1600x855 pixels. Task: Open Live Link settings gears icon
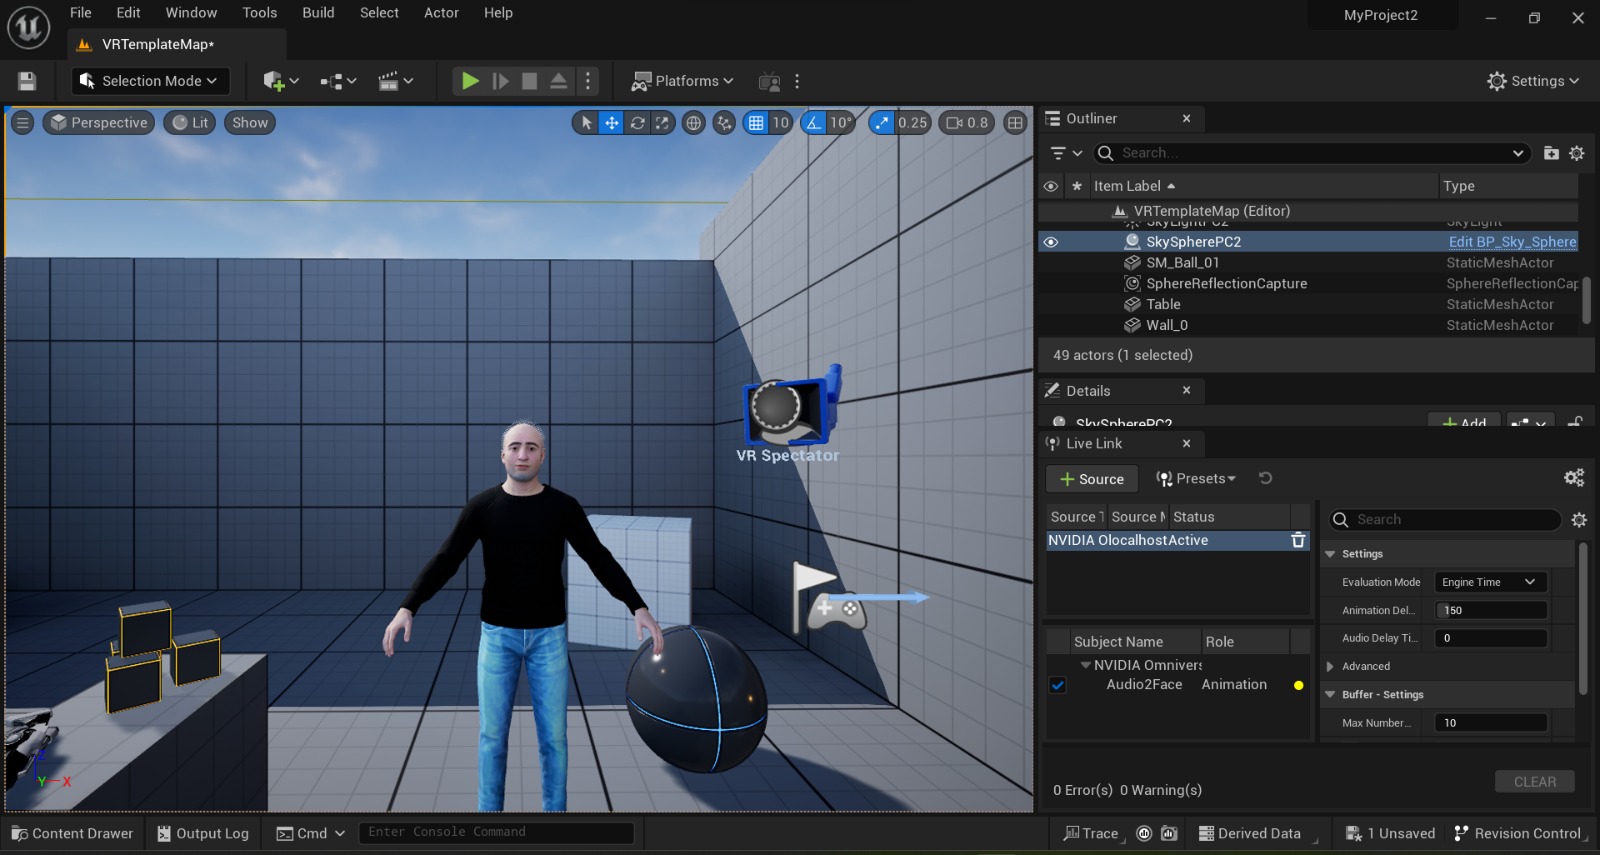click(1574, 478)
